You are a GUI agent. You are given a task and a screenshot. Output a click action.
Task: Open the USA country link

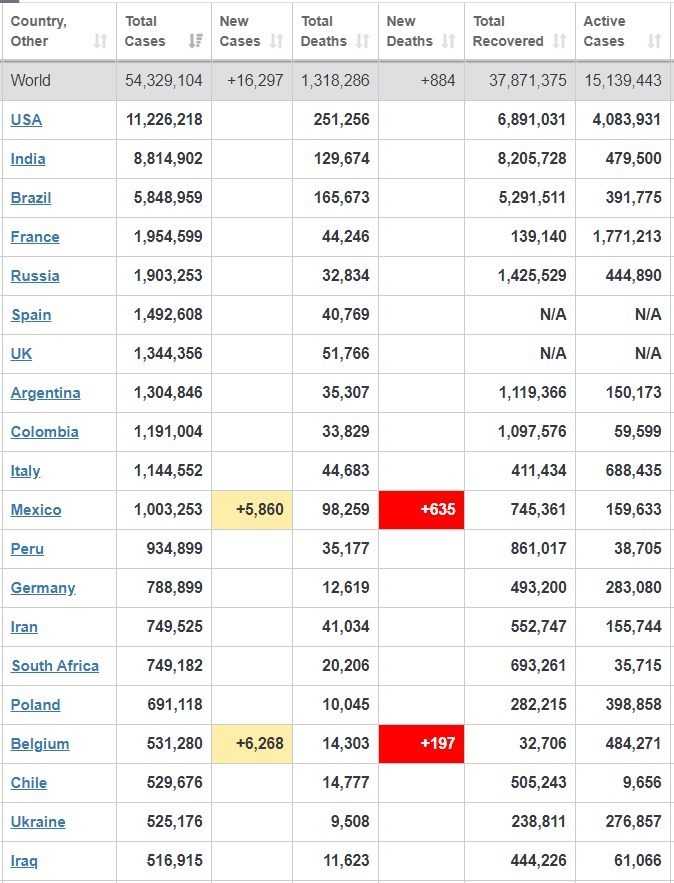pos(26,120)
